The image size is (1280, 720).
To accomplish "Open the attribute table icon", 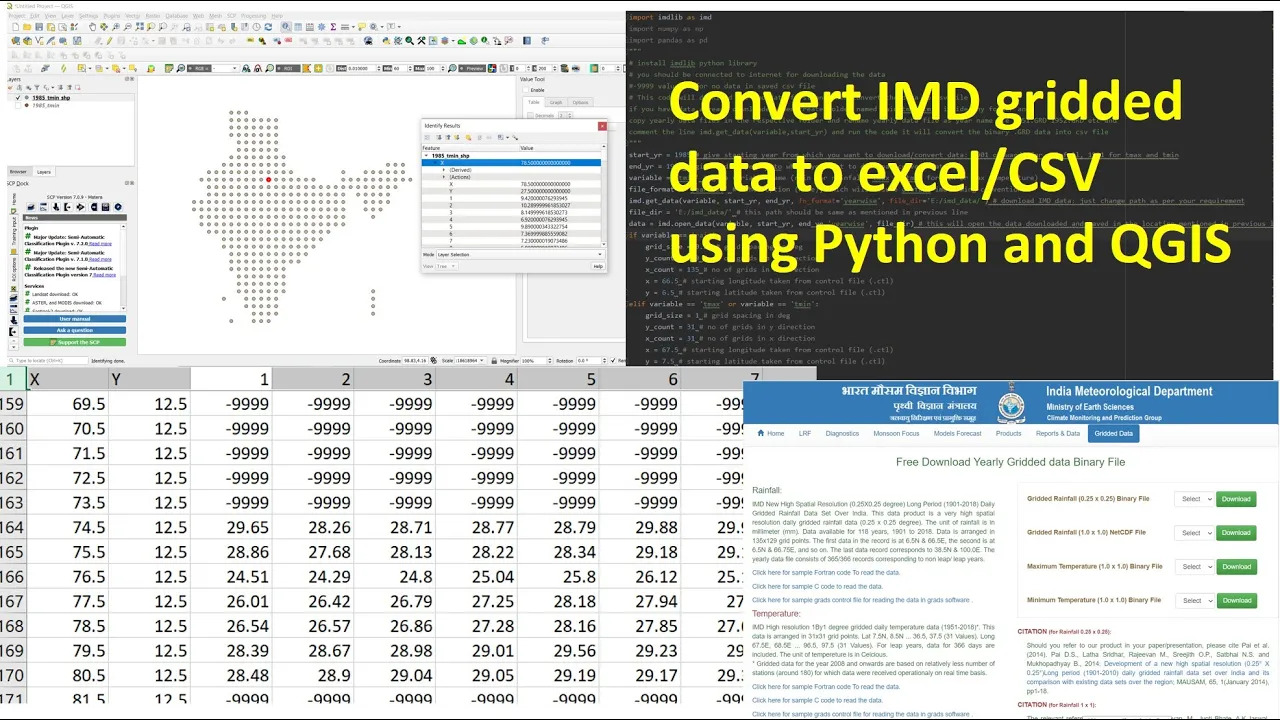I will click(298, 27).
